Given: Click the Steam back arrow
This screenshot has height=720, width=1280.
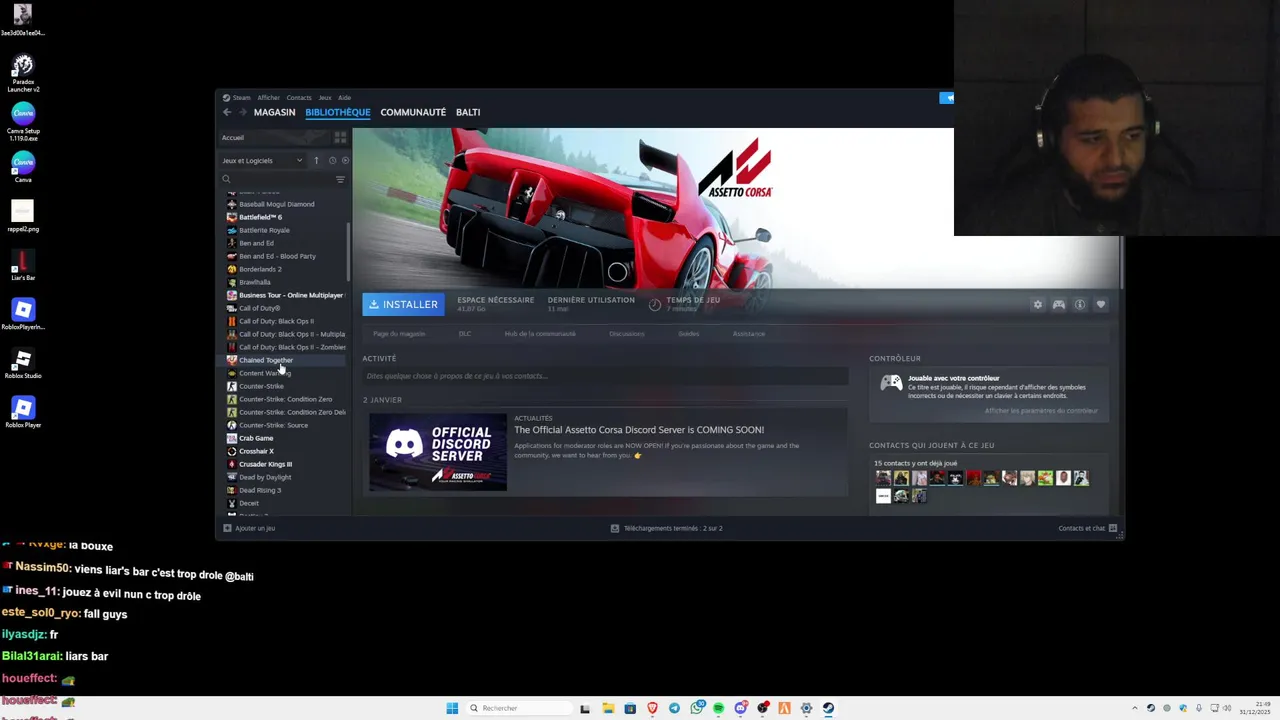Looking at the screenshot, I should pos(227,112).
